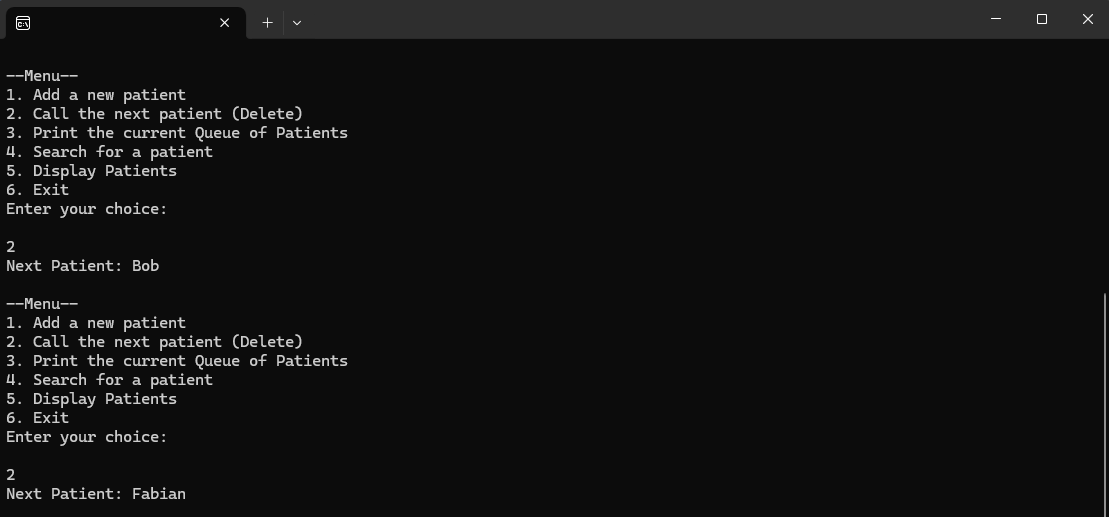Click "4. Search for a patient" in the lower menu
Image resolution: width=1109 pixels, height=517 pixels.
coord(109,380)
